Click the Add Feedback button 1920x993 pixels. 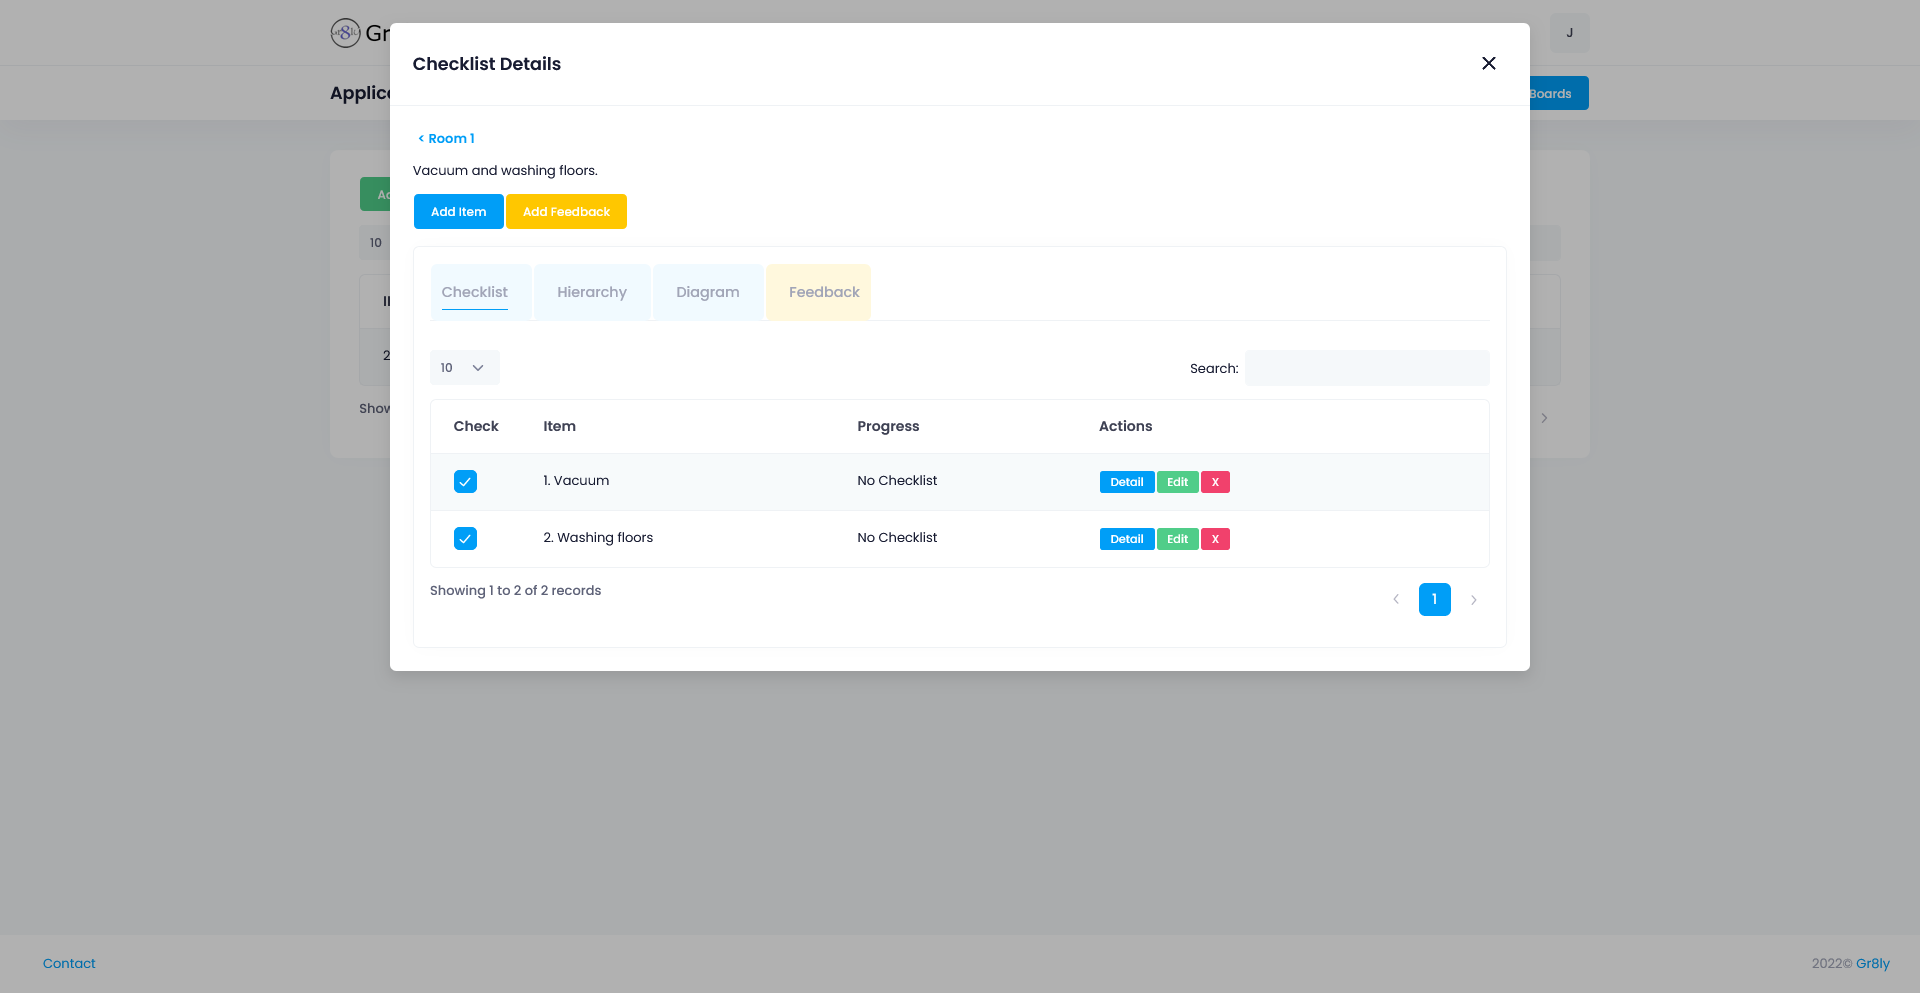coord(566,211)
